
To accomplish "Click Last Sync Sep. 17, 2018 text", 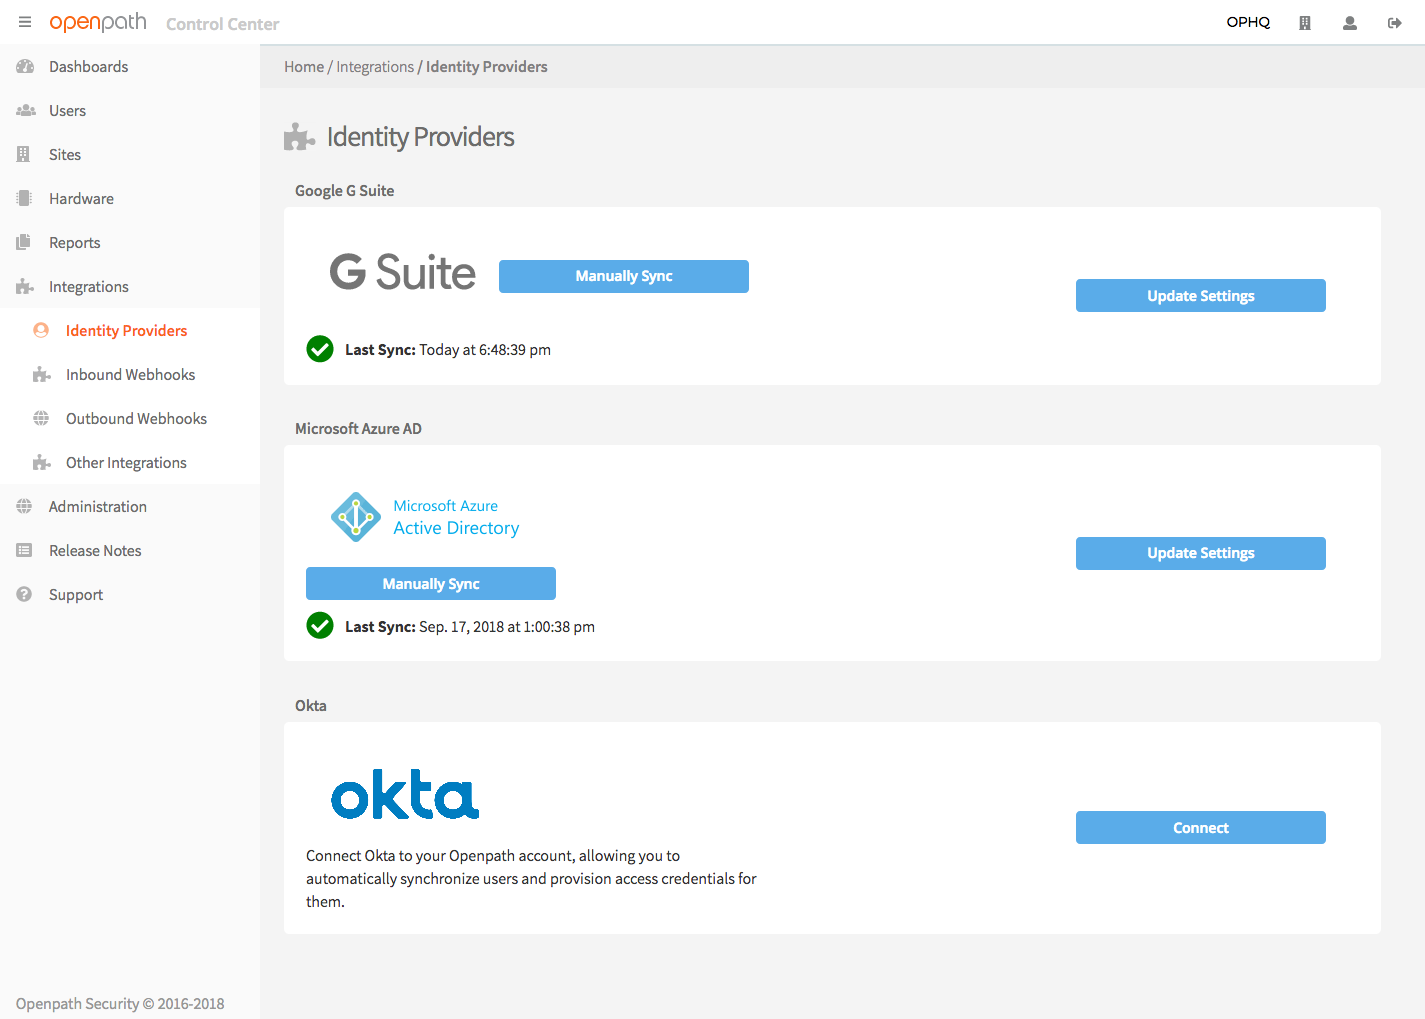I will tap(470, 627).
